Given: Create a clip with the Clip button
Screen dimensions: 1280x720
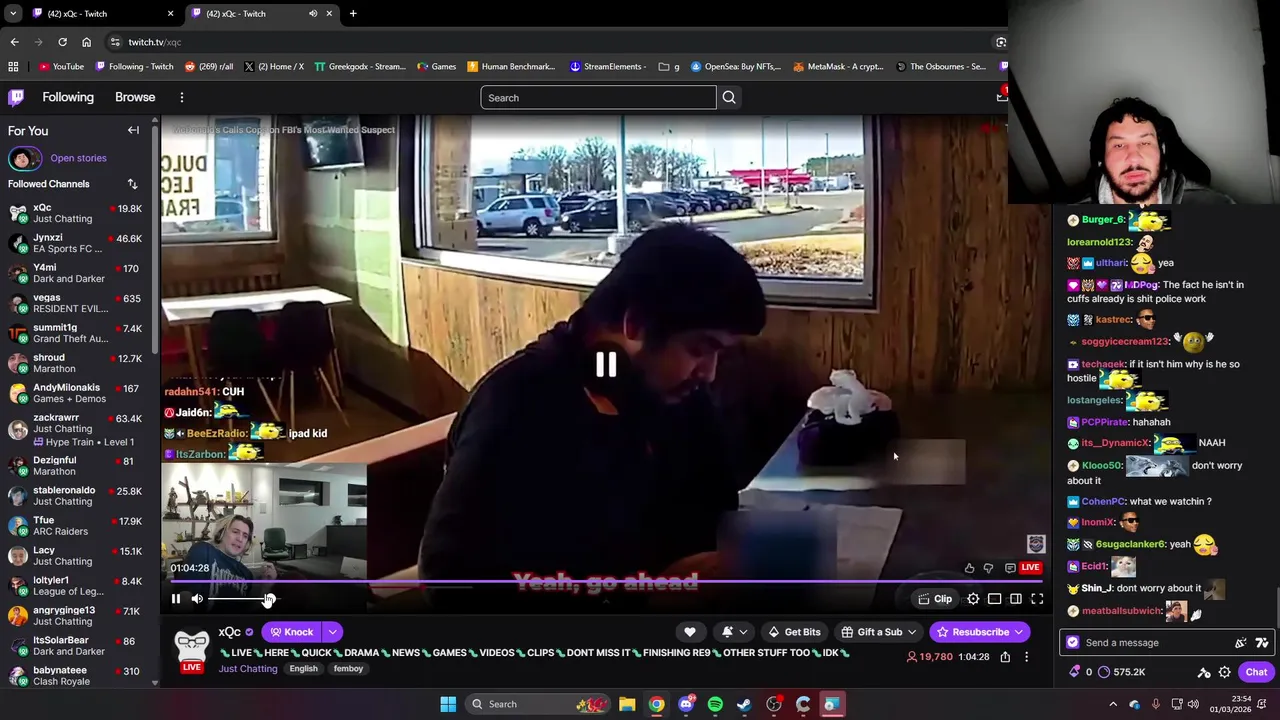Looking at the screenshot, I should pyautogui.click(x=935, y=599).
